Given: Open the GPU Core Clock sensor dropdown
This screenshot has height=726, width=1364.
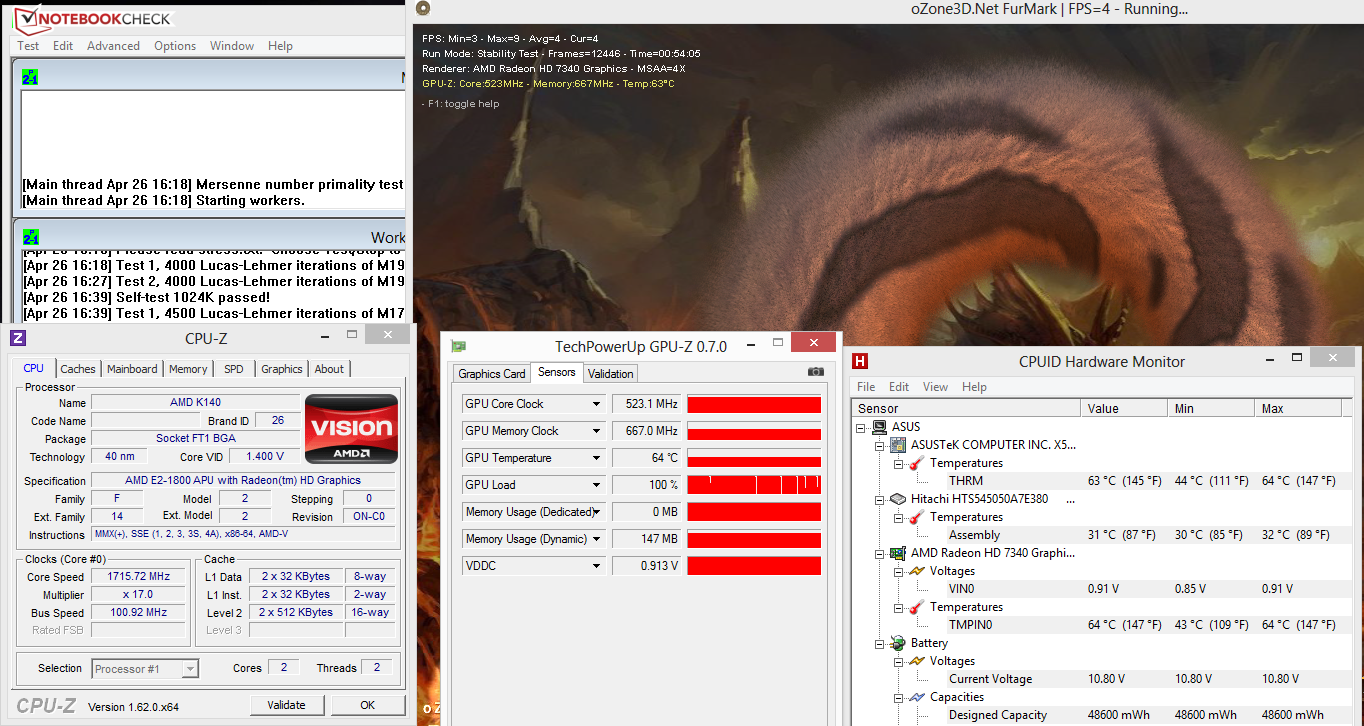Looking at the screenshot, I should (x=597, y=404).
